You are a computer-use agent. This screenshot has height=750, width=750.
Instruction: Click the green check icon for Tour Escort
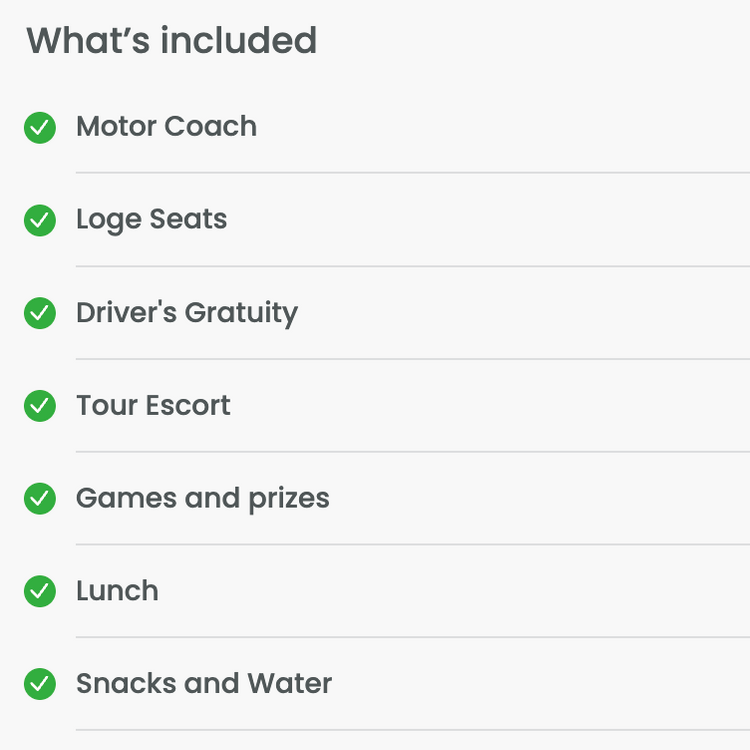40,406
